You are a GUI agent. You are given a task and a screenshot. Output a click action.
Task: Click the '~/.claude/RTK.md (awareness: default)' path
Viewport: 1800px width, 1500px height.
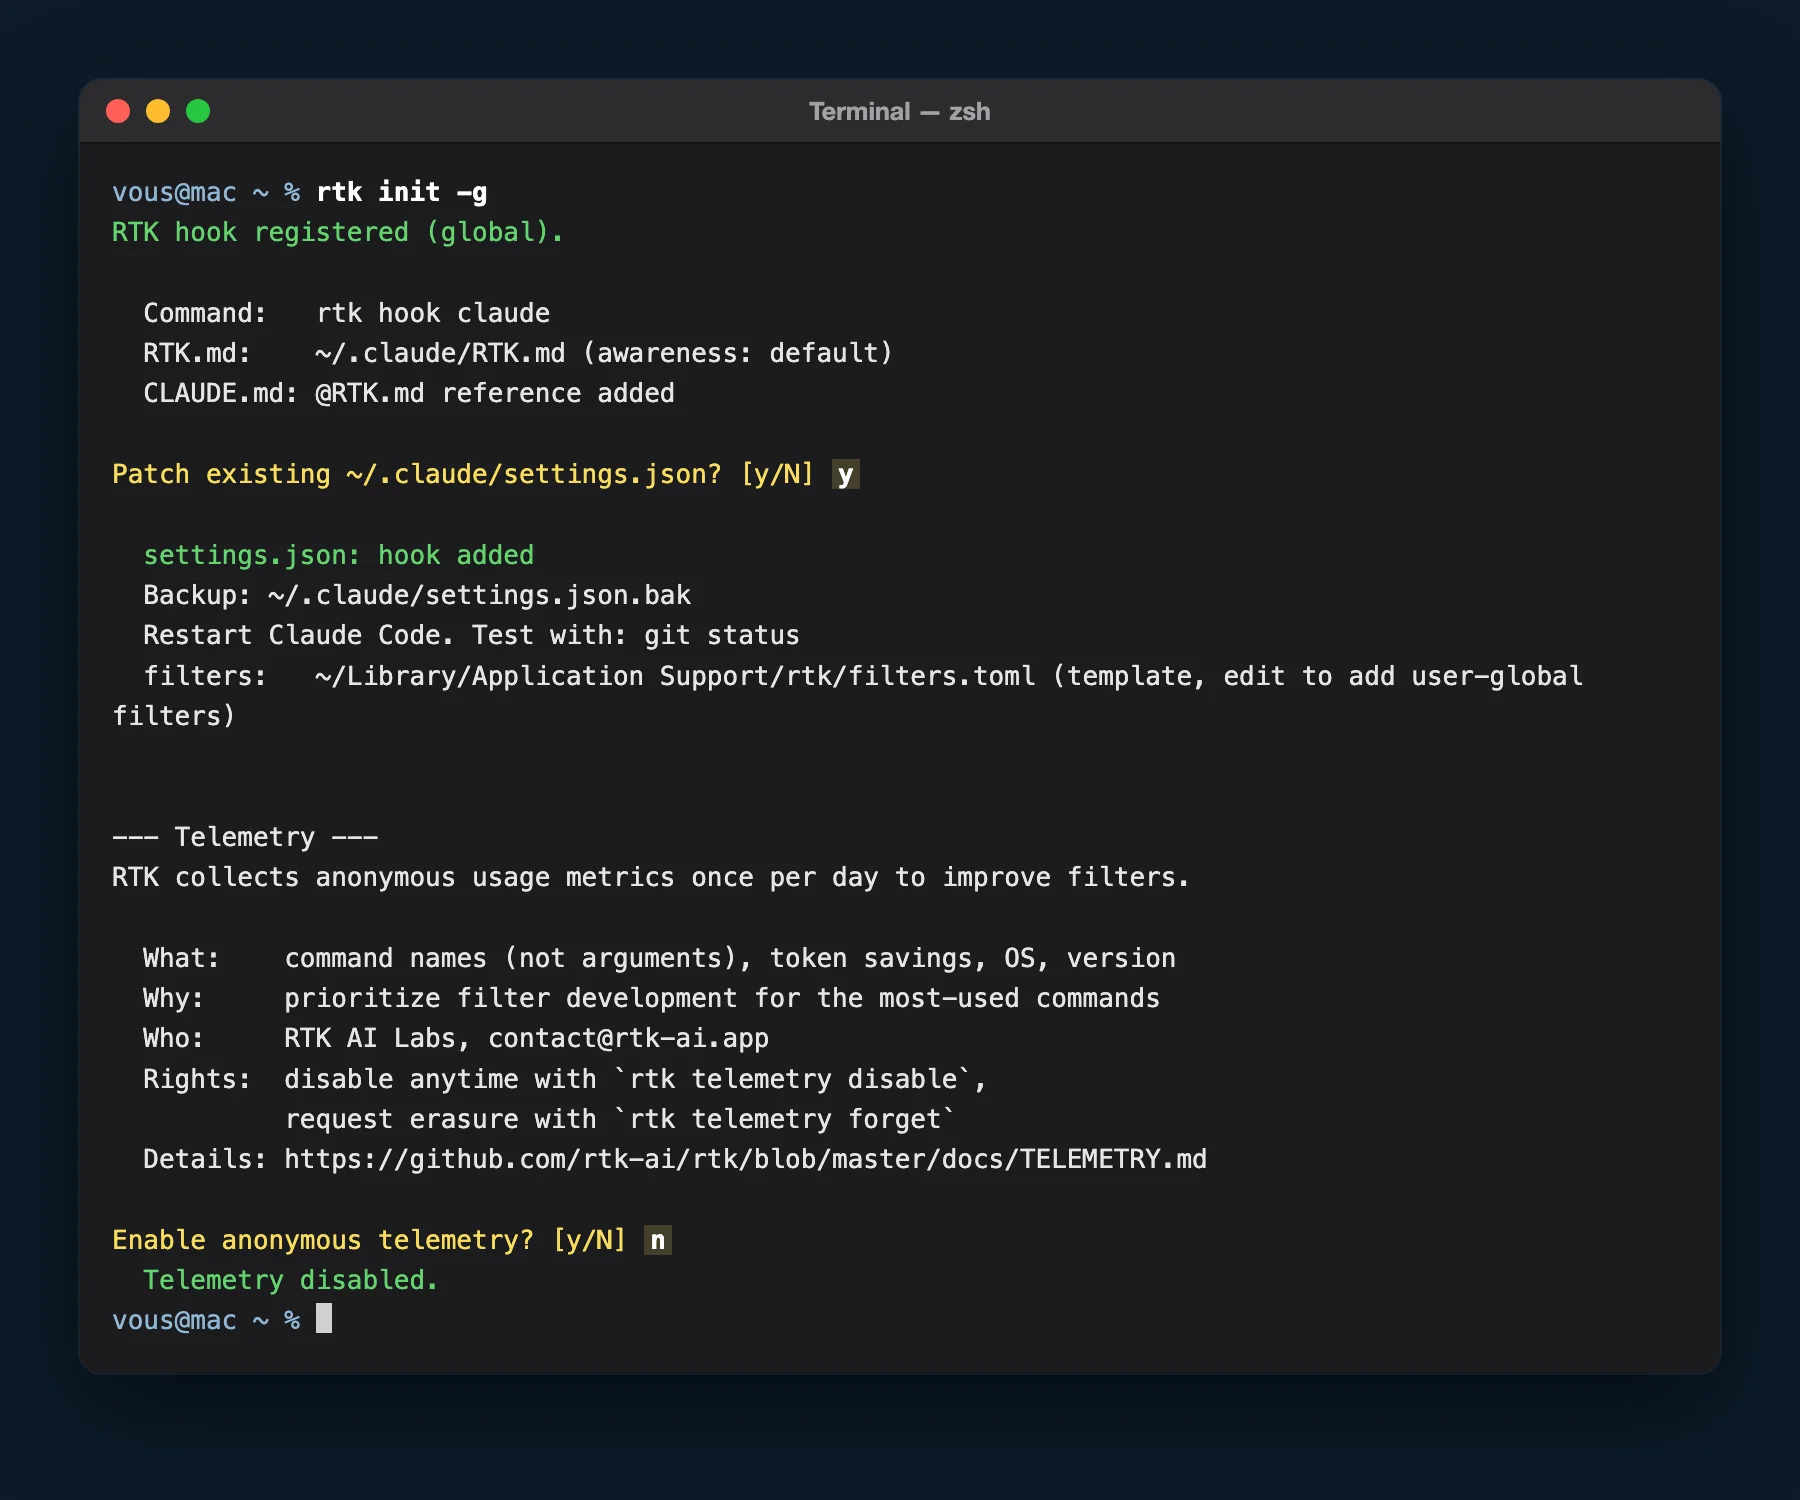pyautogui.click(x=603, y=353)
